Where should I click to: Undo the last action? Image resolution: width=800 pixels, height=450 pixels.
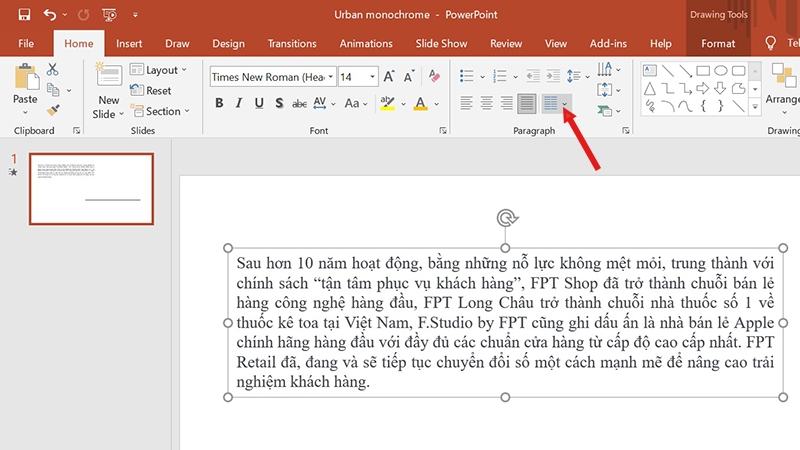click(x=49, y=15)
